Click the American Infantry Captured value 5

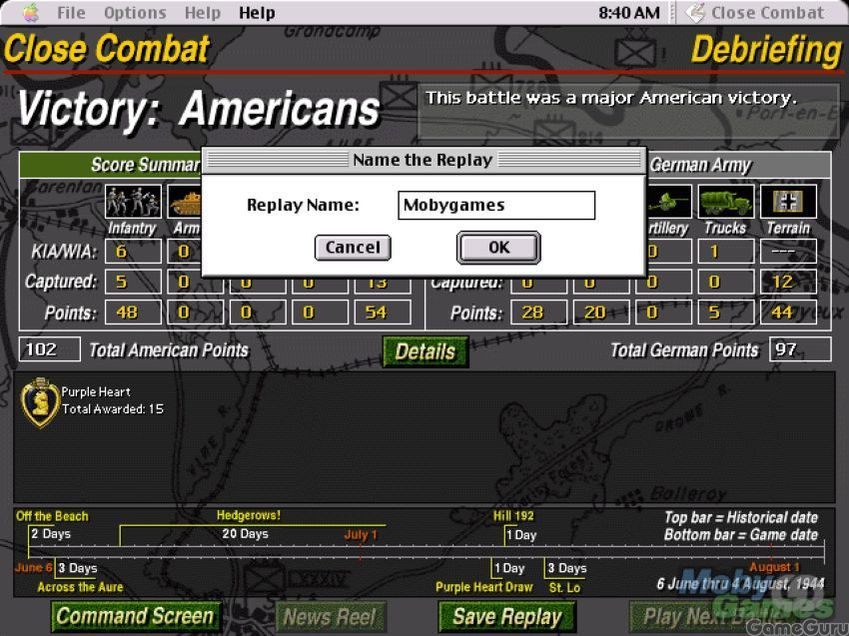click(133, 282)
